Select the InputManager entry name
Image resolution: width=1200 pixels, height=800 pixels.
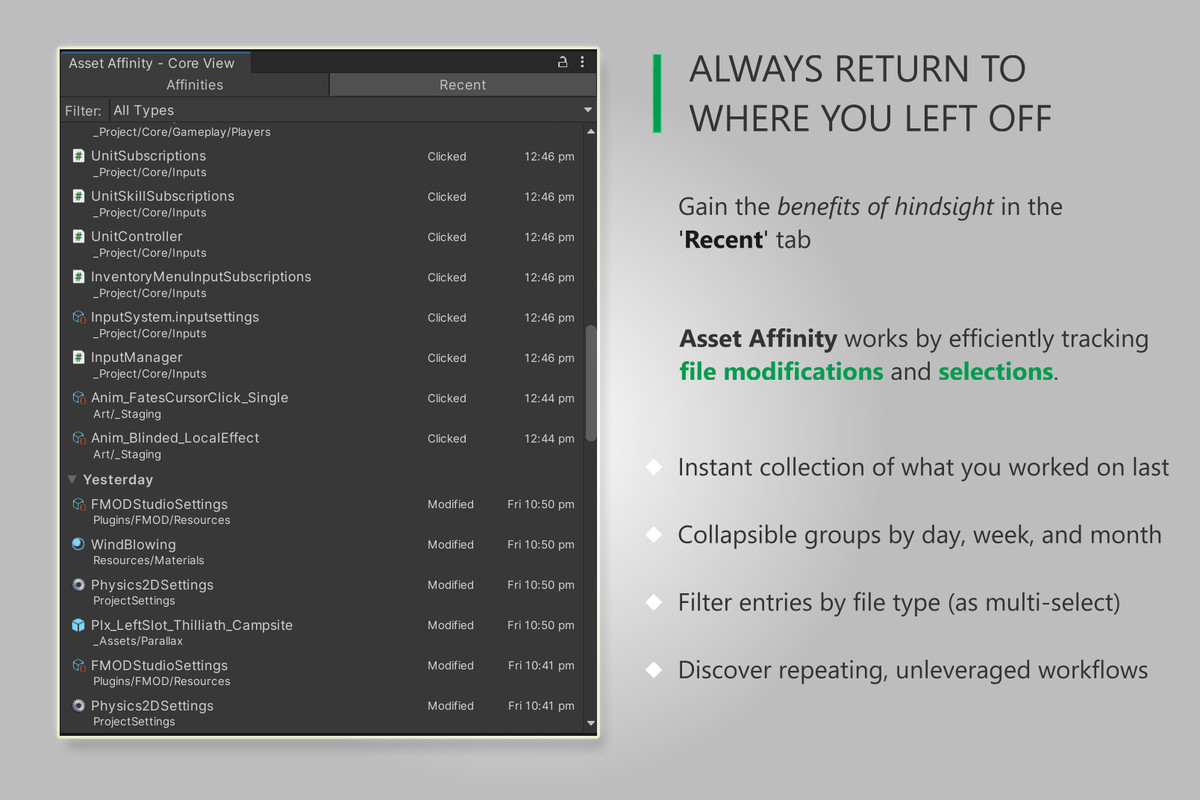(137, 357)
